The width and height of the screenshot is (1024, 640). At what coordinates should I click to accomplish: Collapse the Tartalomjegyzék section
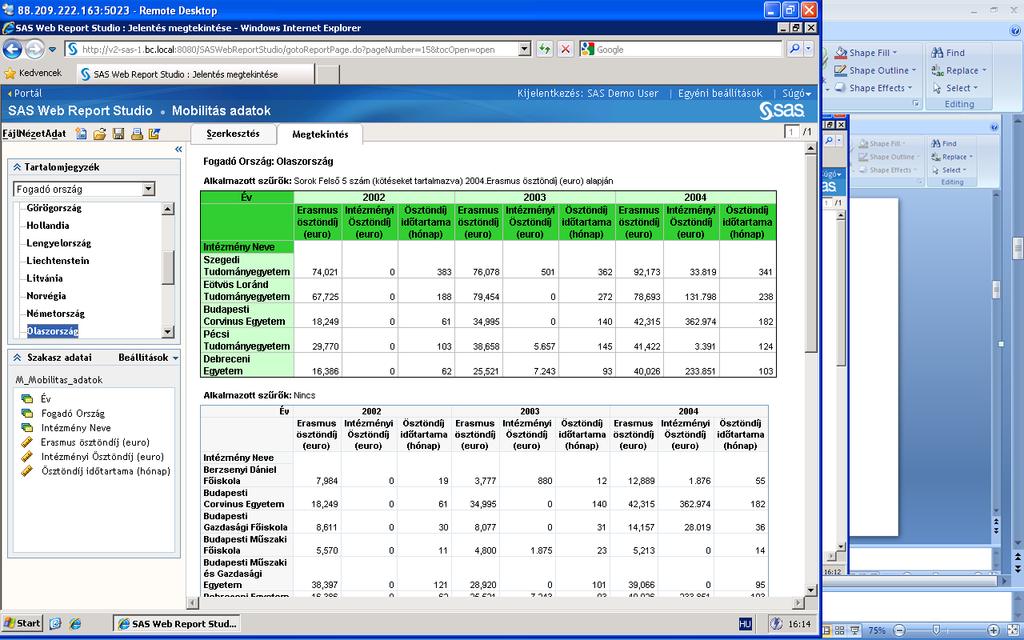tap(18, 167)
